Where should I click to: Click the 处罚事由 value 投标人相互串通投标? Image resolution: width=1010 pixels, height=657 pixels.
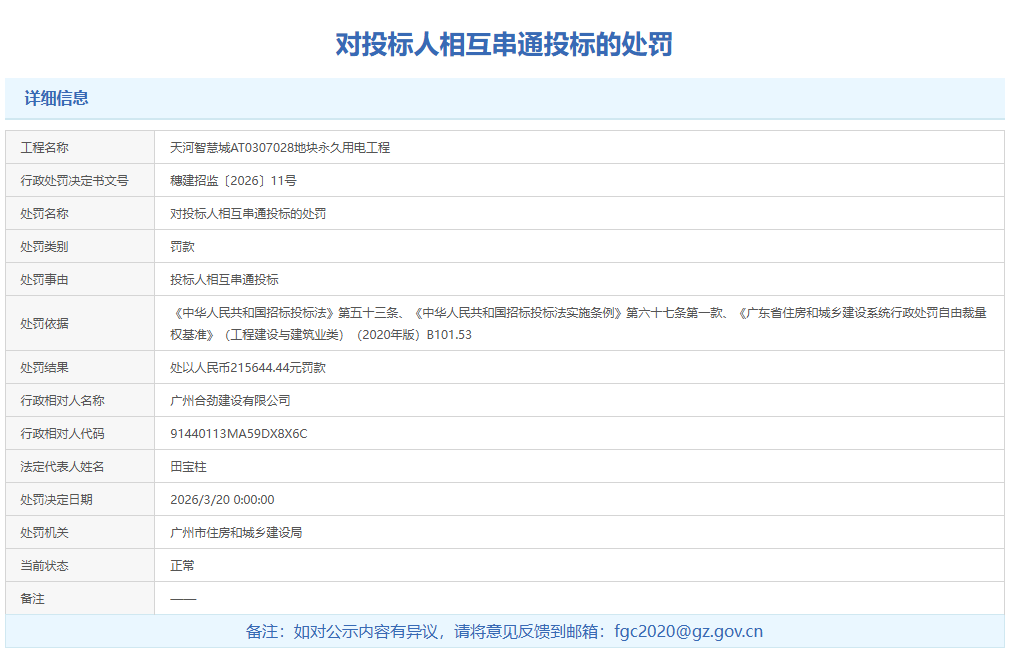tap(224, 279)
